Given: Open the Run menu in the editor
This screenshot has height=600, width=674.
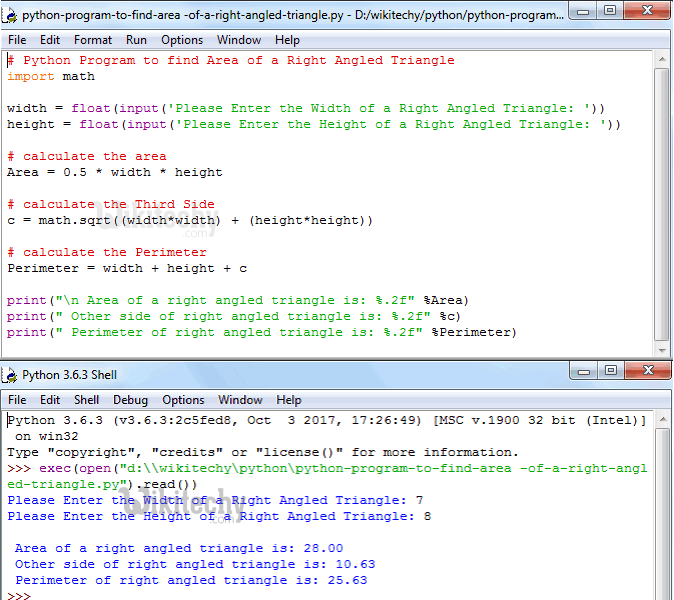Looking at the screenshot, I should [136, 40].
